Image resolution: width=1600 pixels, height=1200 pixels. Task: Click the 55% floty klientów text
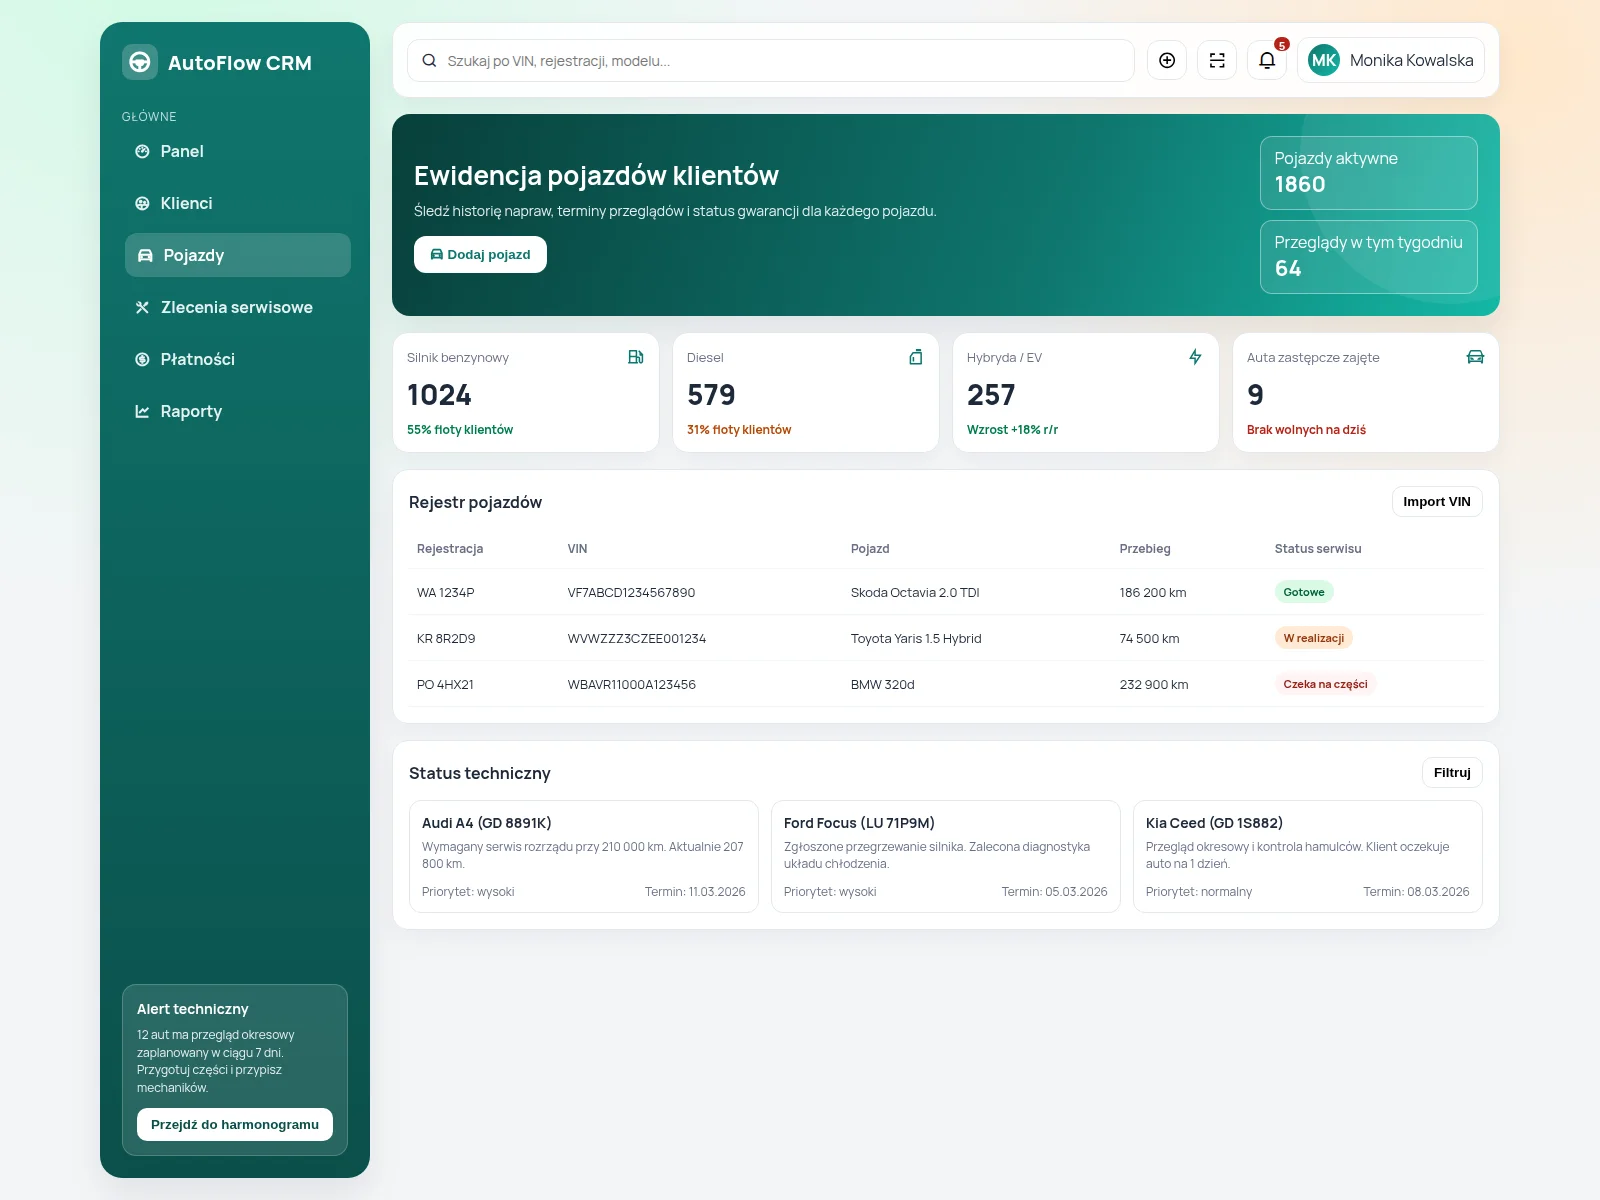[460, 430]
